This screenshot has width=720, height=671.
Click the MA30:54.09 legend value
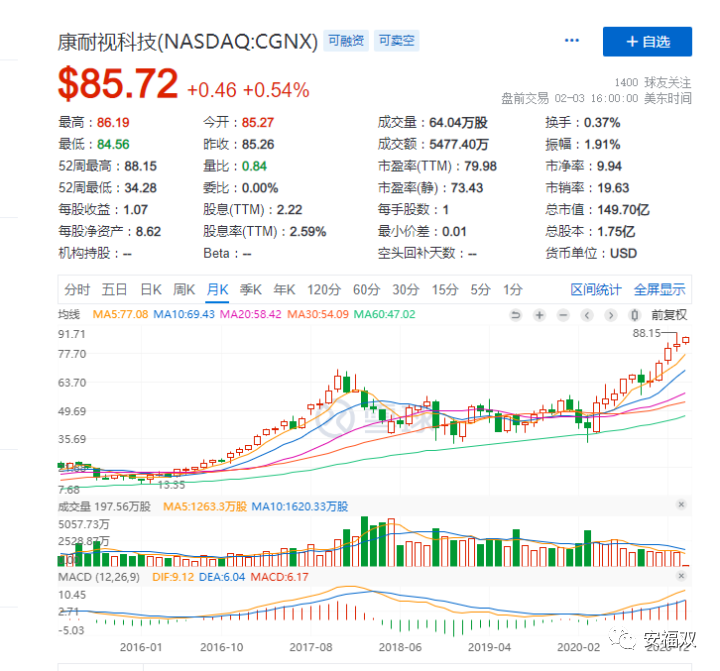click(x=318, y=315)
